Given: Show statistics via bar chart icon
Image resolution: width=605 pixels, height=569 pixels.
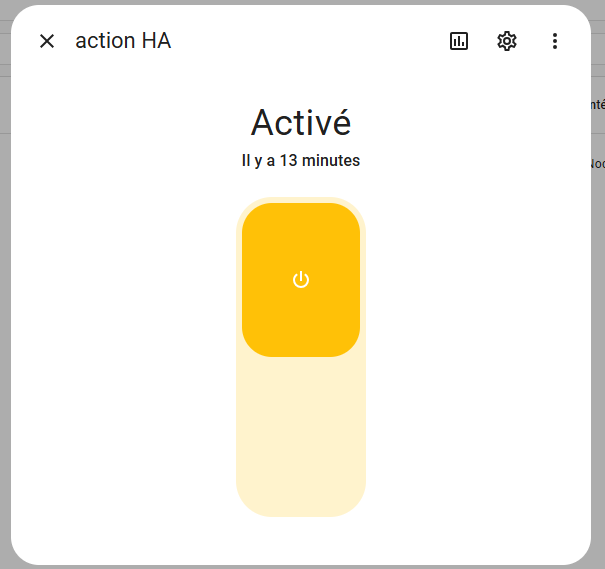Looking at the screenshot, I should coord(459,41).
